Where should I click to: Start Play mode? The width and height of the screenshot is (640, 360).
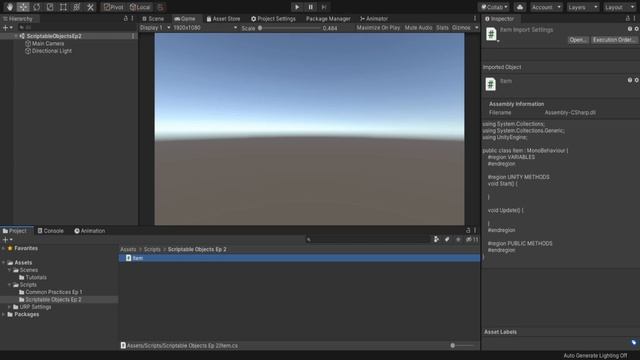coord(297,7)
